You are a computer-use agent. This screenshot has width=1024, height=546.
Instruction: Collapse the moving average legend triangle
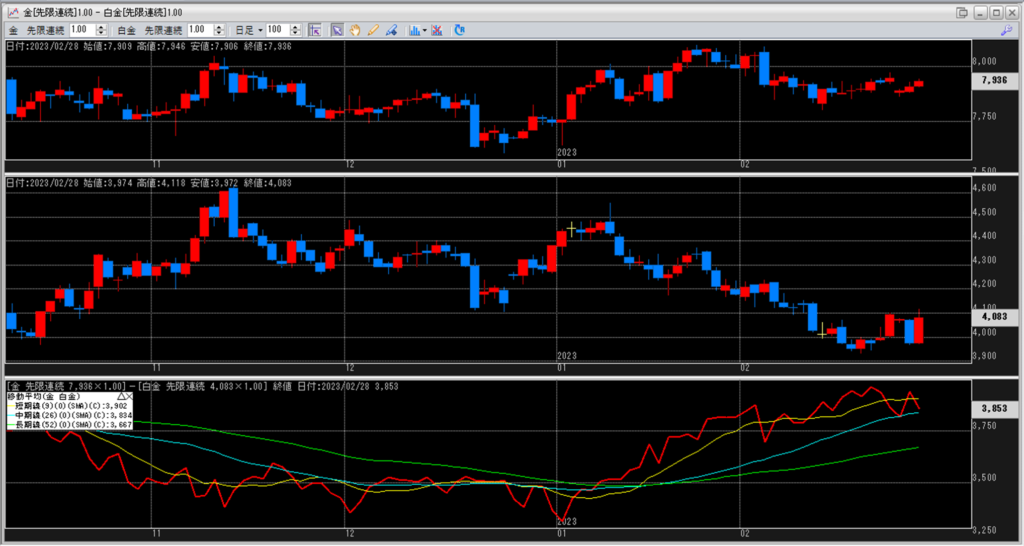click(x=123, y=397)
